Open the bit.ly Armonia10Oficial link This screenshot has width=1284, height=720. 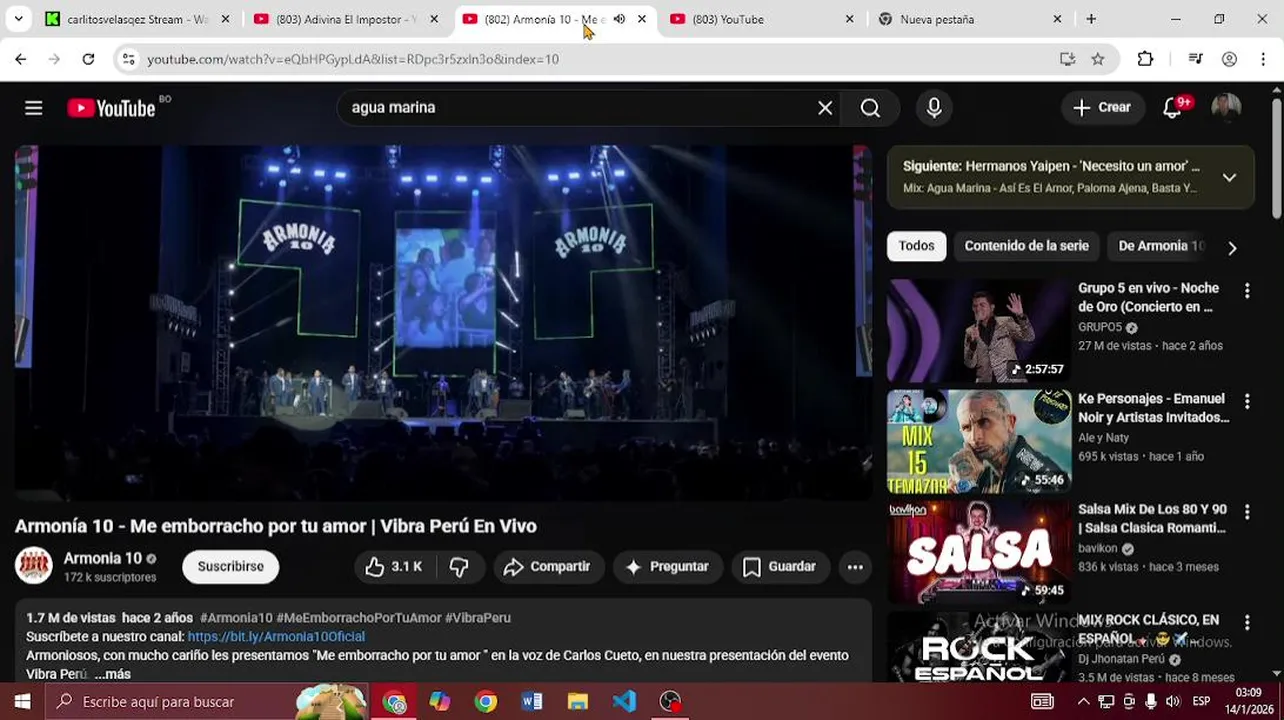click(x=276, y=637)
